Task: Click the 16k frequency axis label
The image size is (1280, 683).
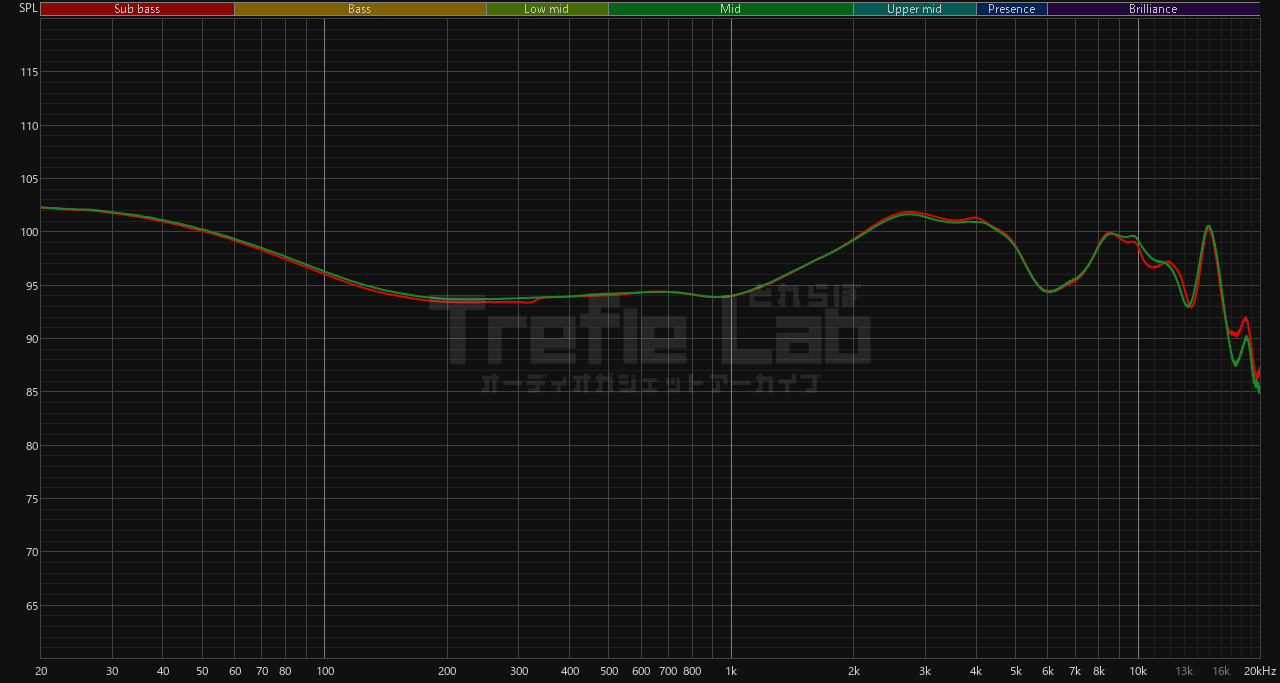Action: (1221, 671)
